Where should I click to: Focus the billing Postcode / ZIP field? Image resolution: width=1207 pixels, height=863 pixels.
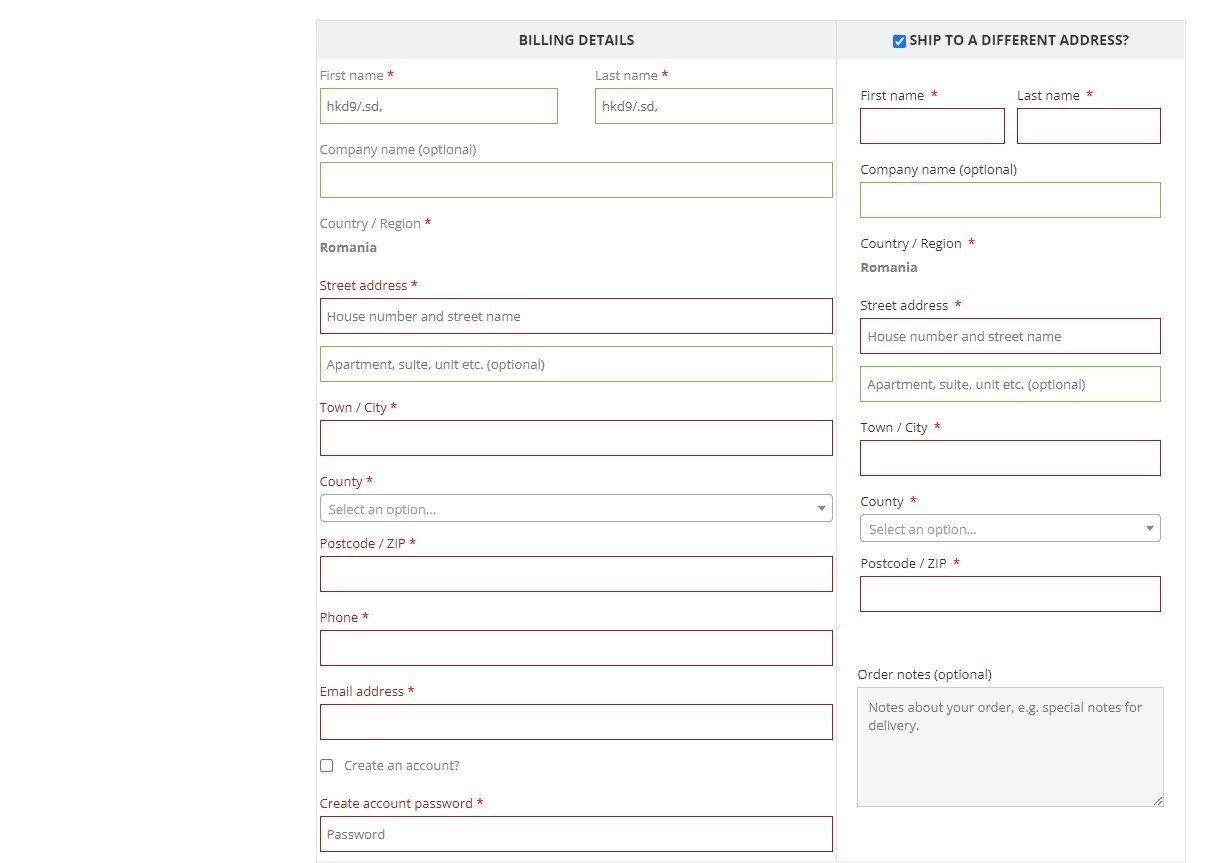click(576, 574)
